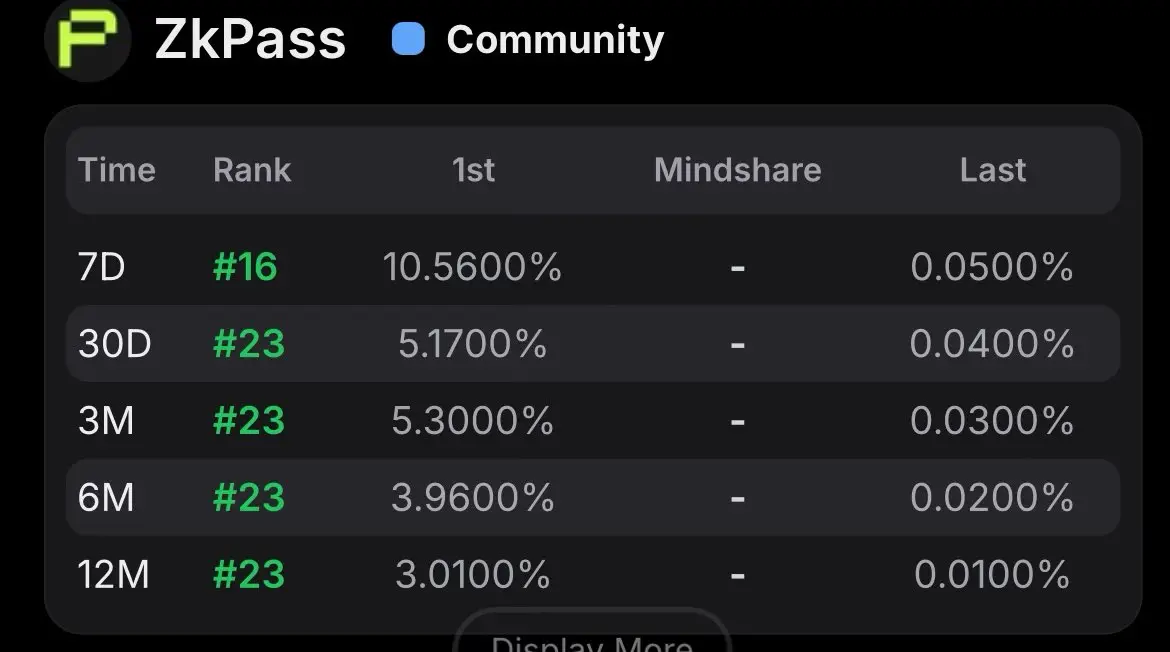The width and height of the screenshot is (1170, 652).
Task: Click the blue Community color square
Action: [408, 40]
